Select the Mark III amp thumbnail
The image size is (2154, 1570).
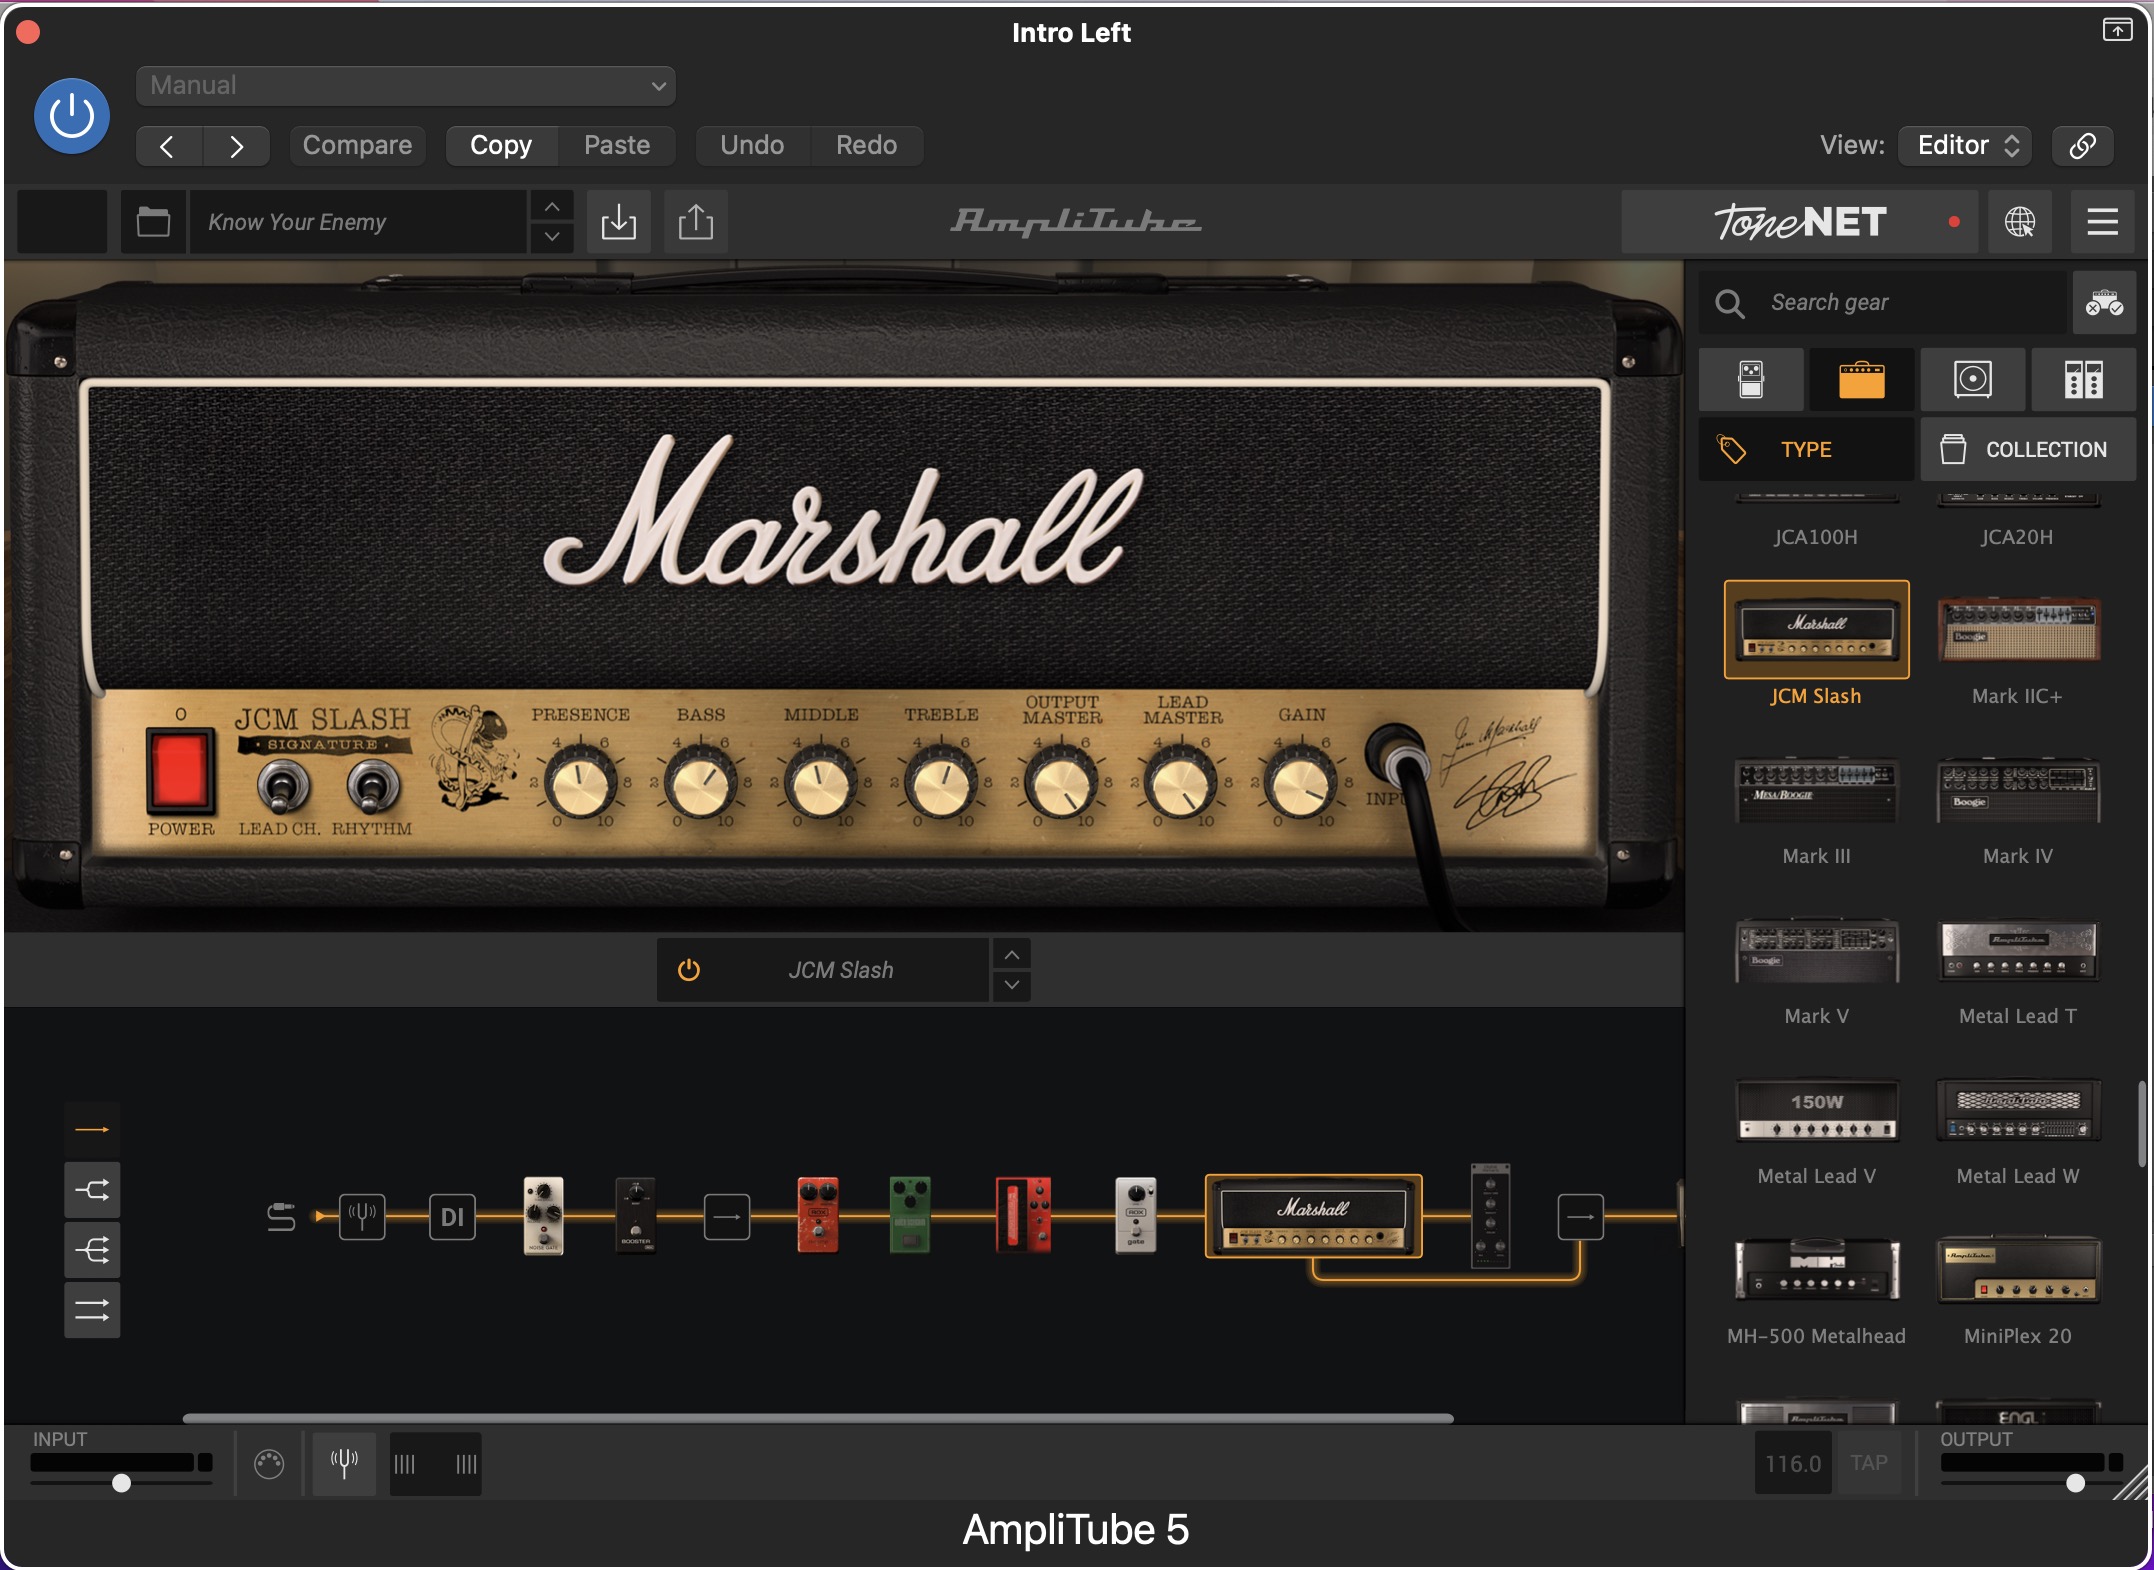pos(1816,790)
